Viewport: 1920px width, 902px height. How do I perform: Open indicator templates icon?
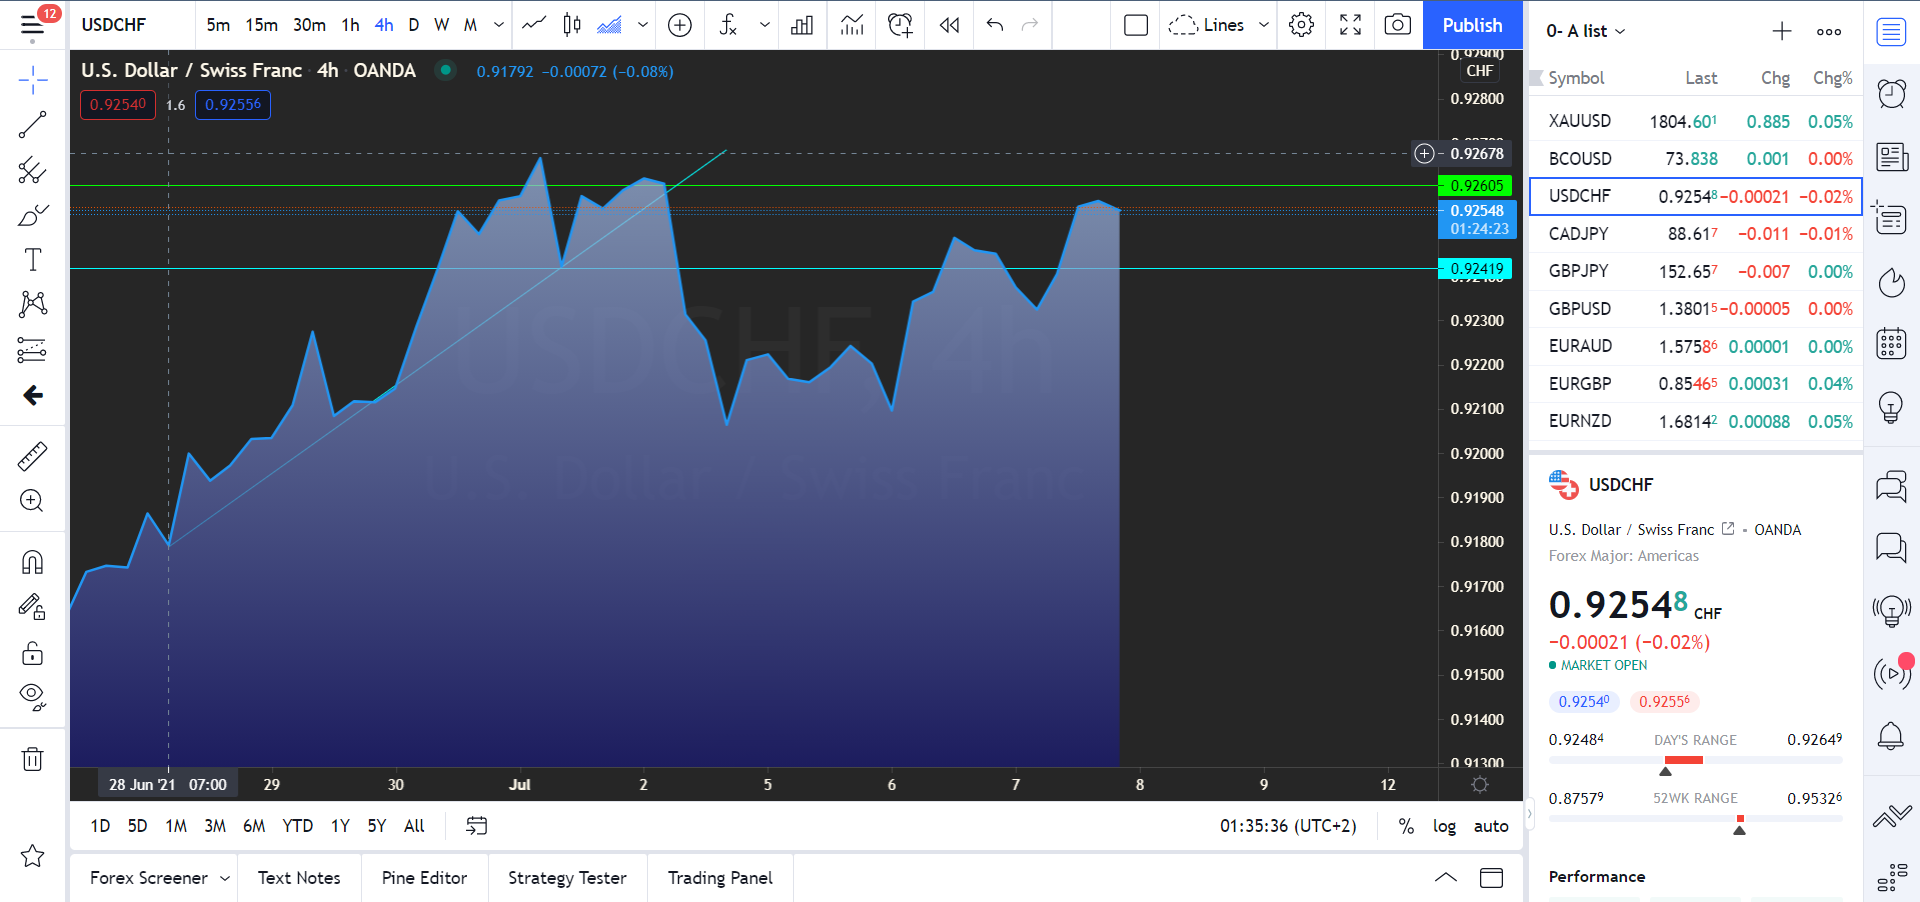852,25
